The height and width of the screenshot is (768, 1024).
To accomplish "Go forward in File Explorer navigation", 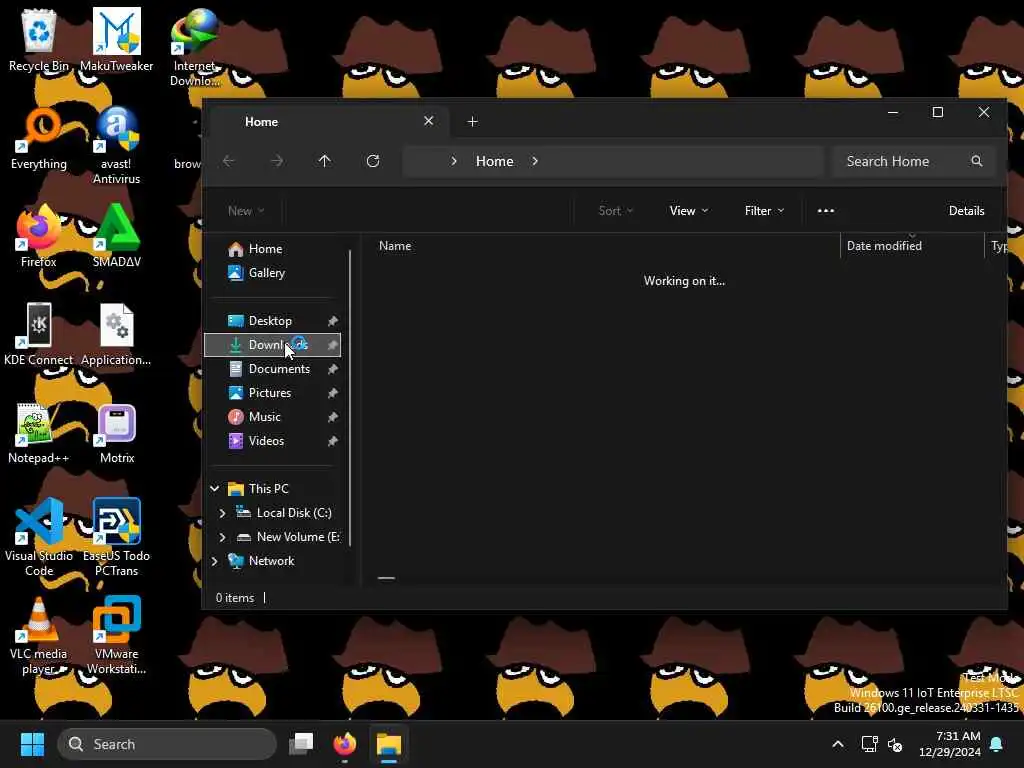I will click(277, 161).
